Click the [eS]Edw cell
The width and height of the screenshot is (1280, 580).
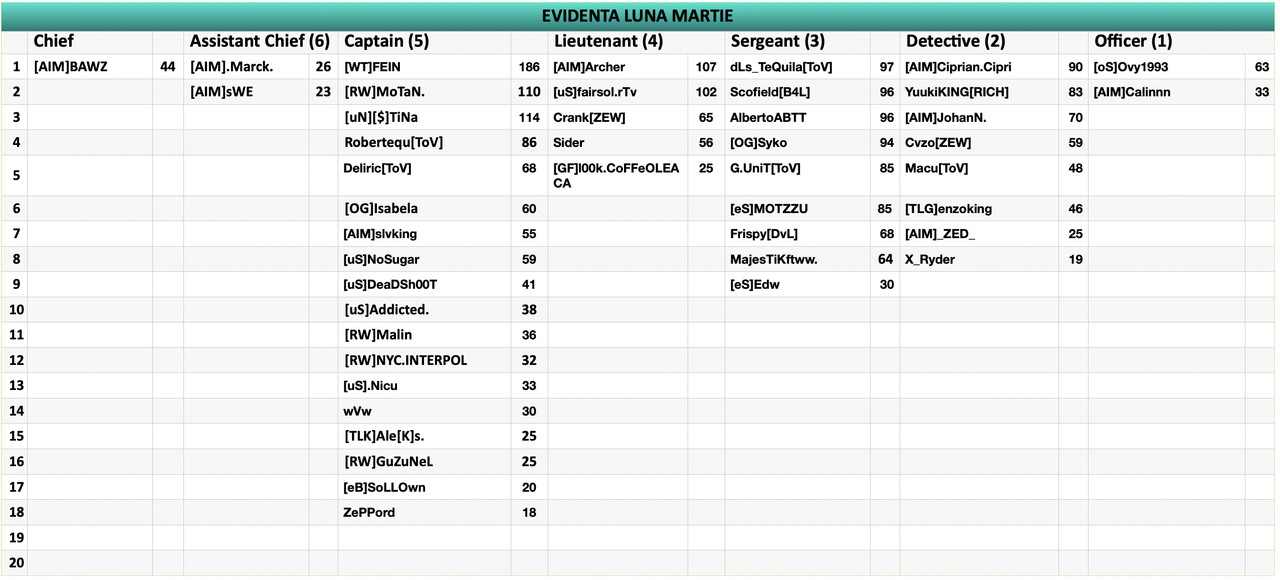(797, 284)
